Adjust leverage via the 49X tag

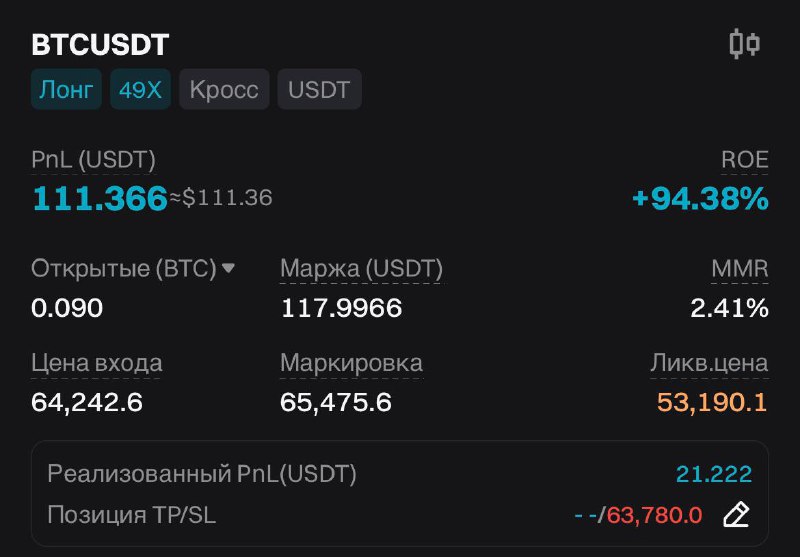[x=140, y=89]
